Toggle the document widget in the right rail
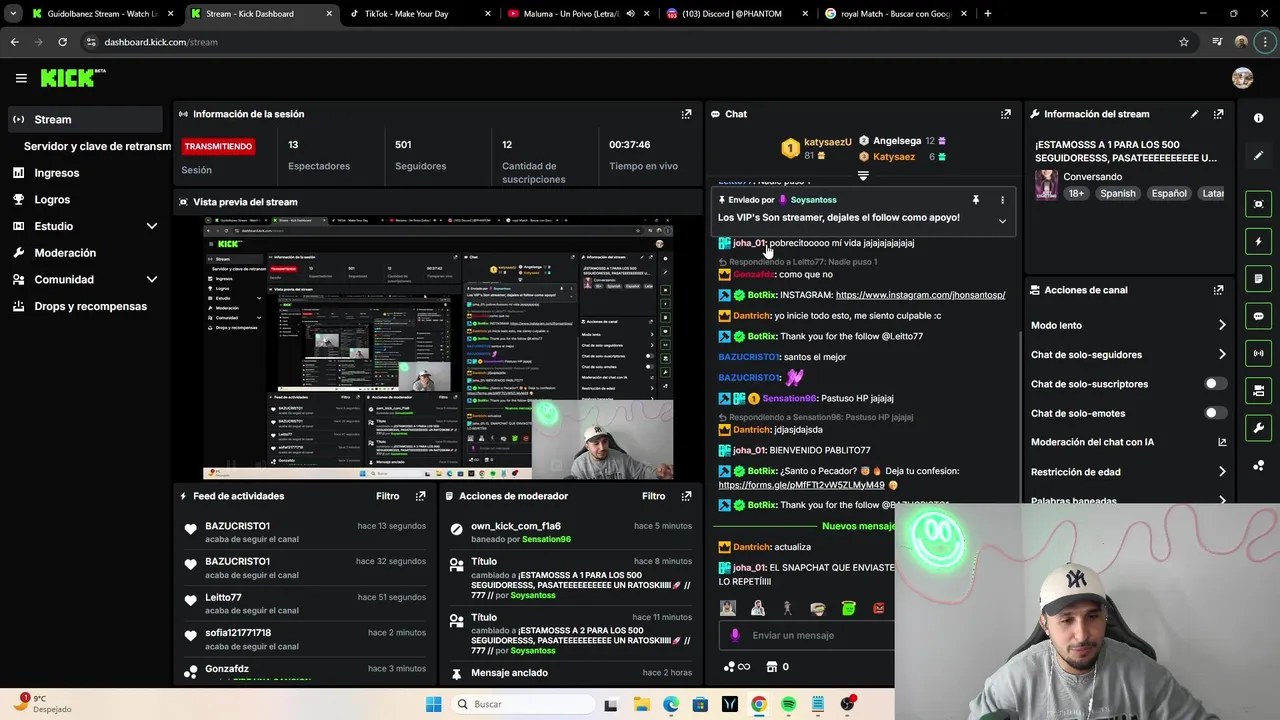This screenshot has width=1280, height=720. pyautogui.click(x=1258, y=278)
